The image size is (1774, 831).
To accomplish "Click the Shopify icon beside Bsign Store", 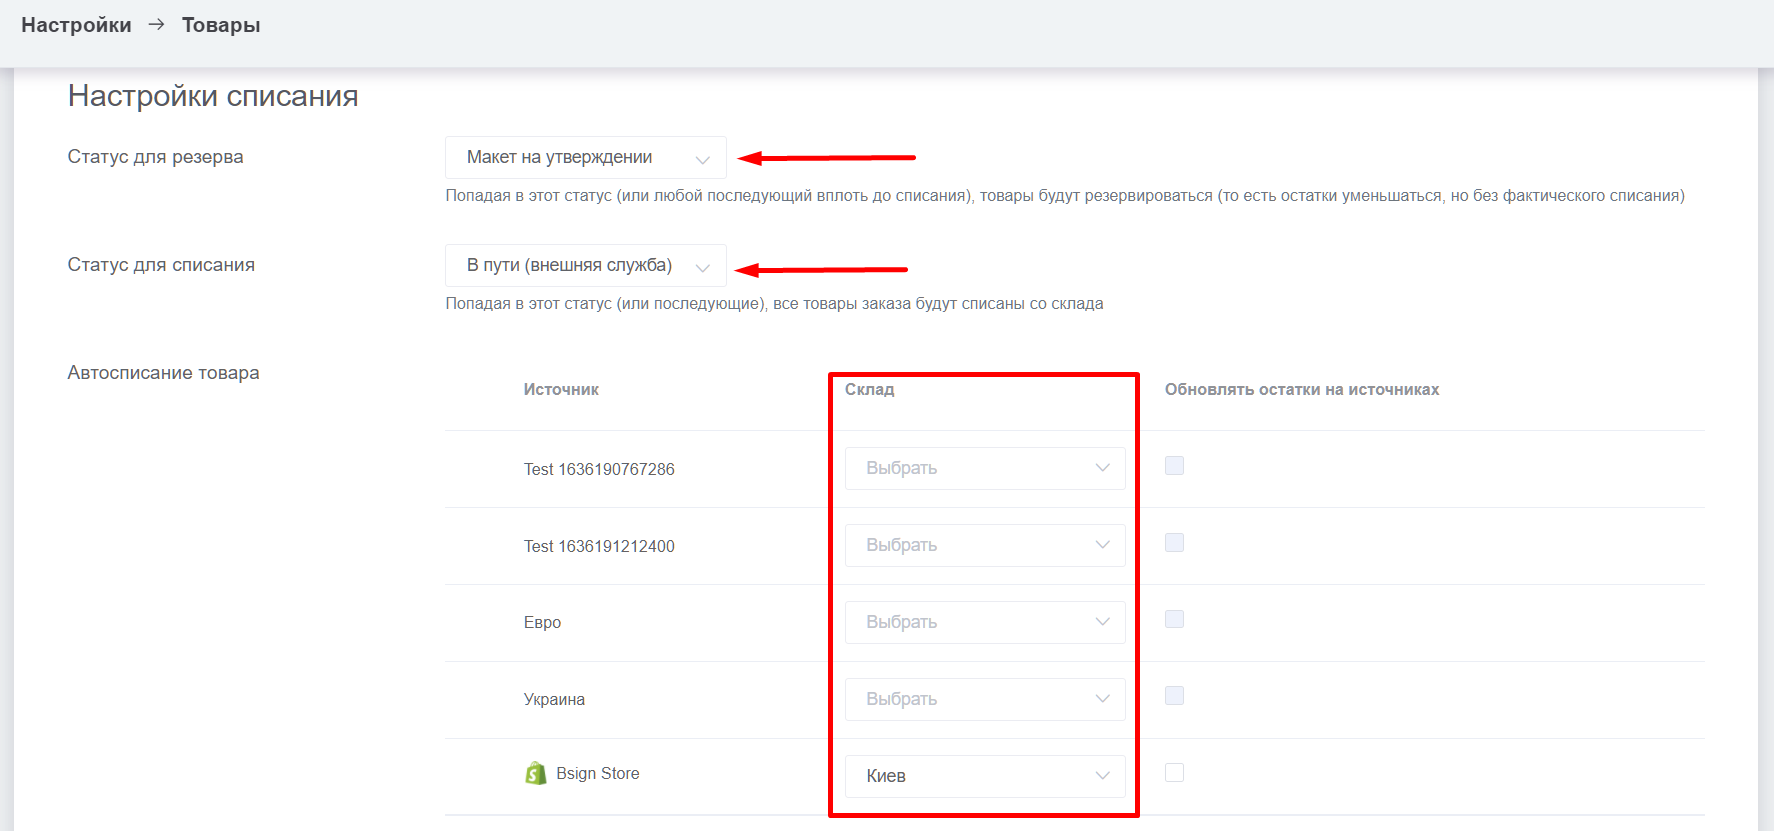I will (536, 773).
